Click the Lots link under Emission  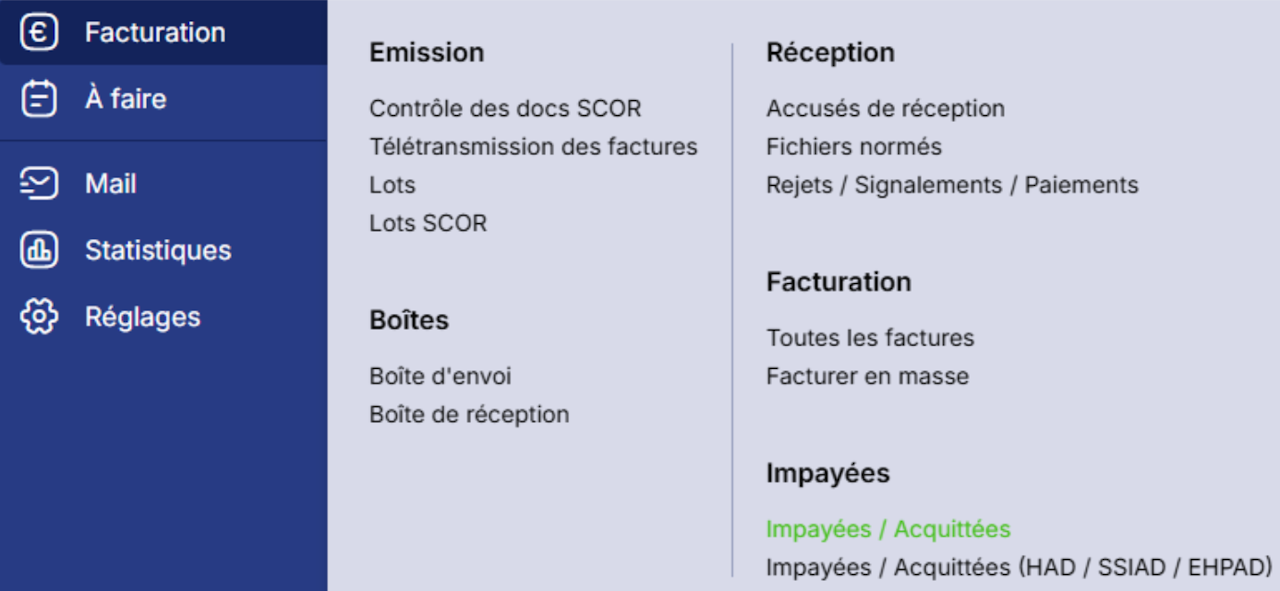(x=392, y=185)
